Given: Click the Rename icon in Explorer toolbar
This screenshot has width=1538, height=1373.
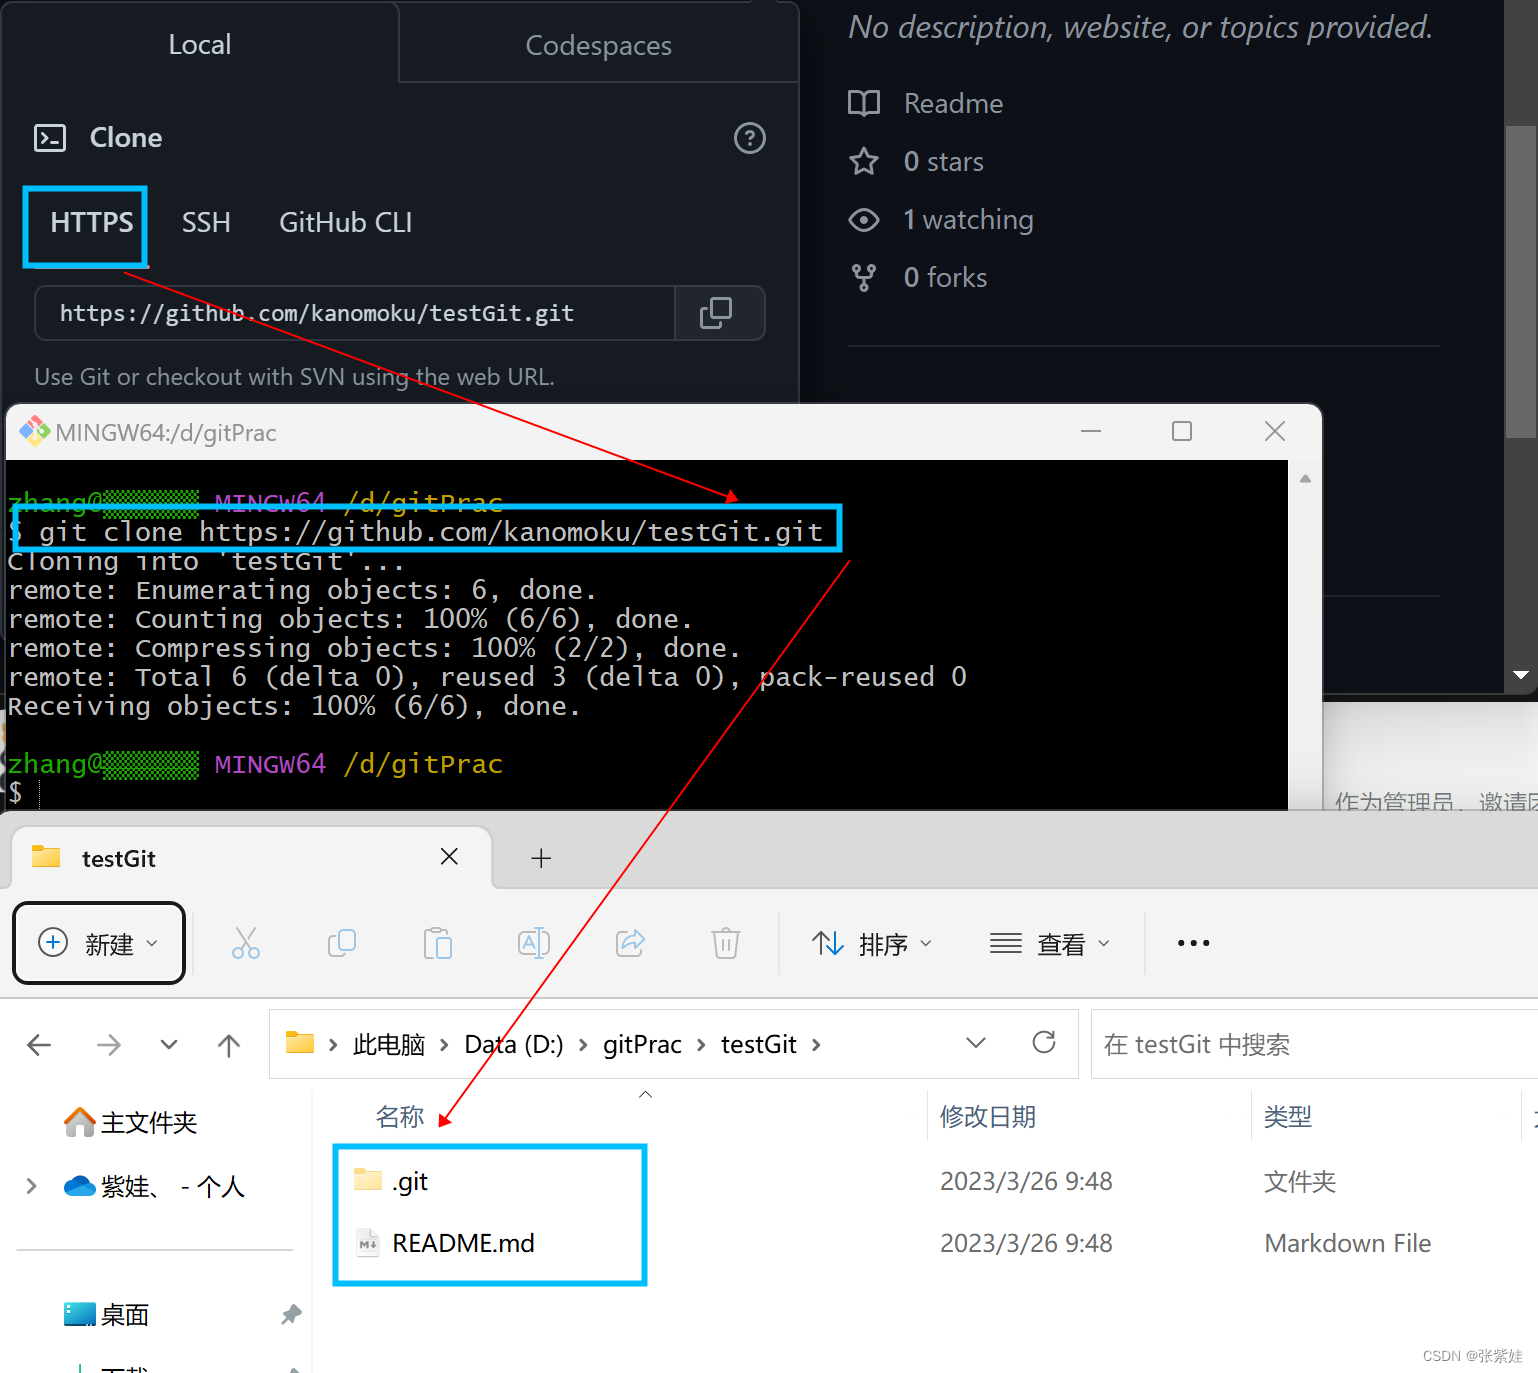Looking at the screenshot, I should pyautogui.click(x=534, y=943).
